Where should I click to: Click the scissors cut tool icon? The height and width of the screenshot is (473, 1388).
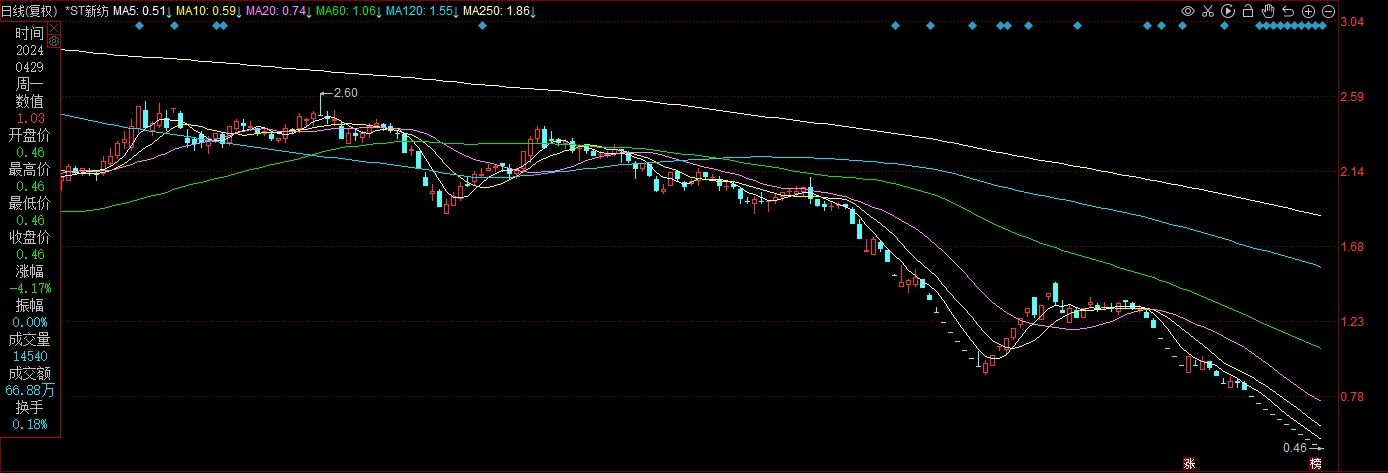click(1208, 11)
